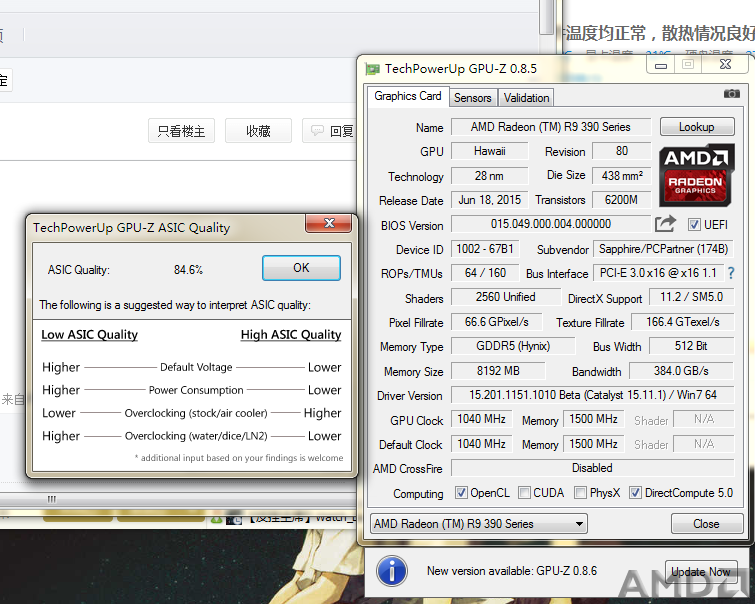
Task: Click Texture Fillrate value 166.4 GTexel/s
Action: pos(682,322)
